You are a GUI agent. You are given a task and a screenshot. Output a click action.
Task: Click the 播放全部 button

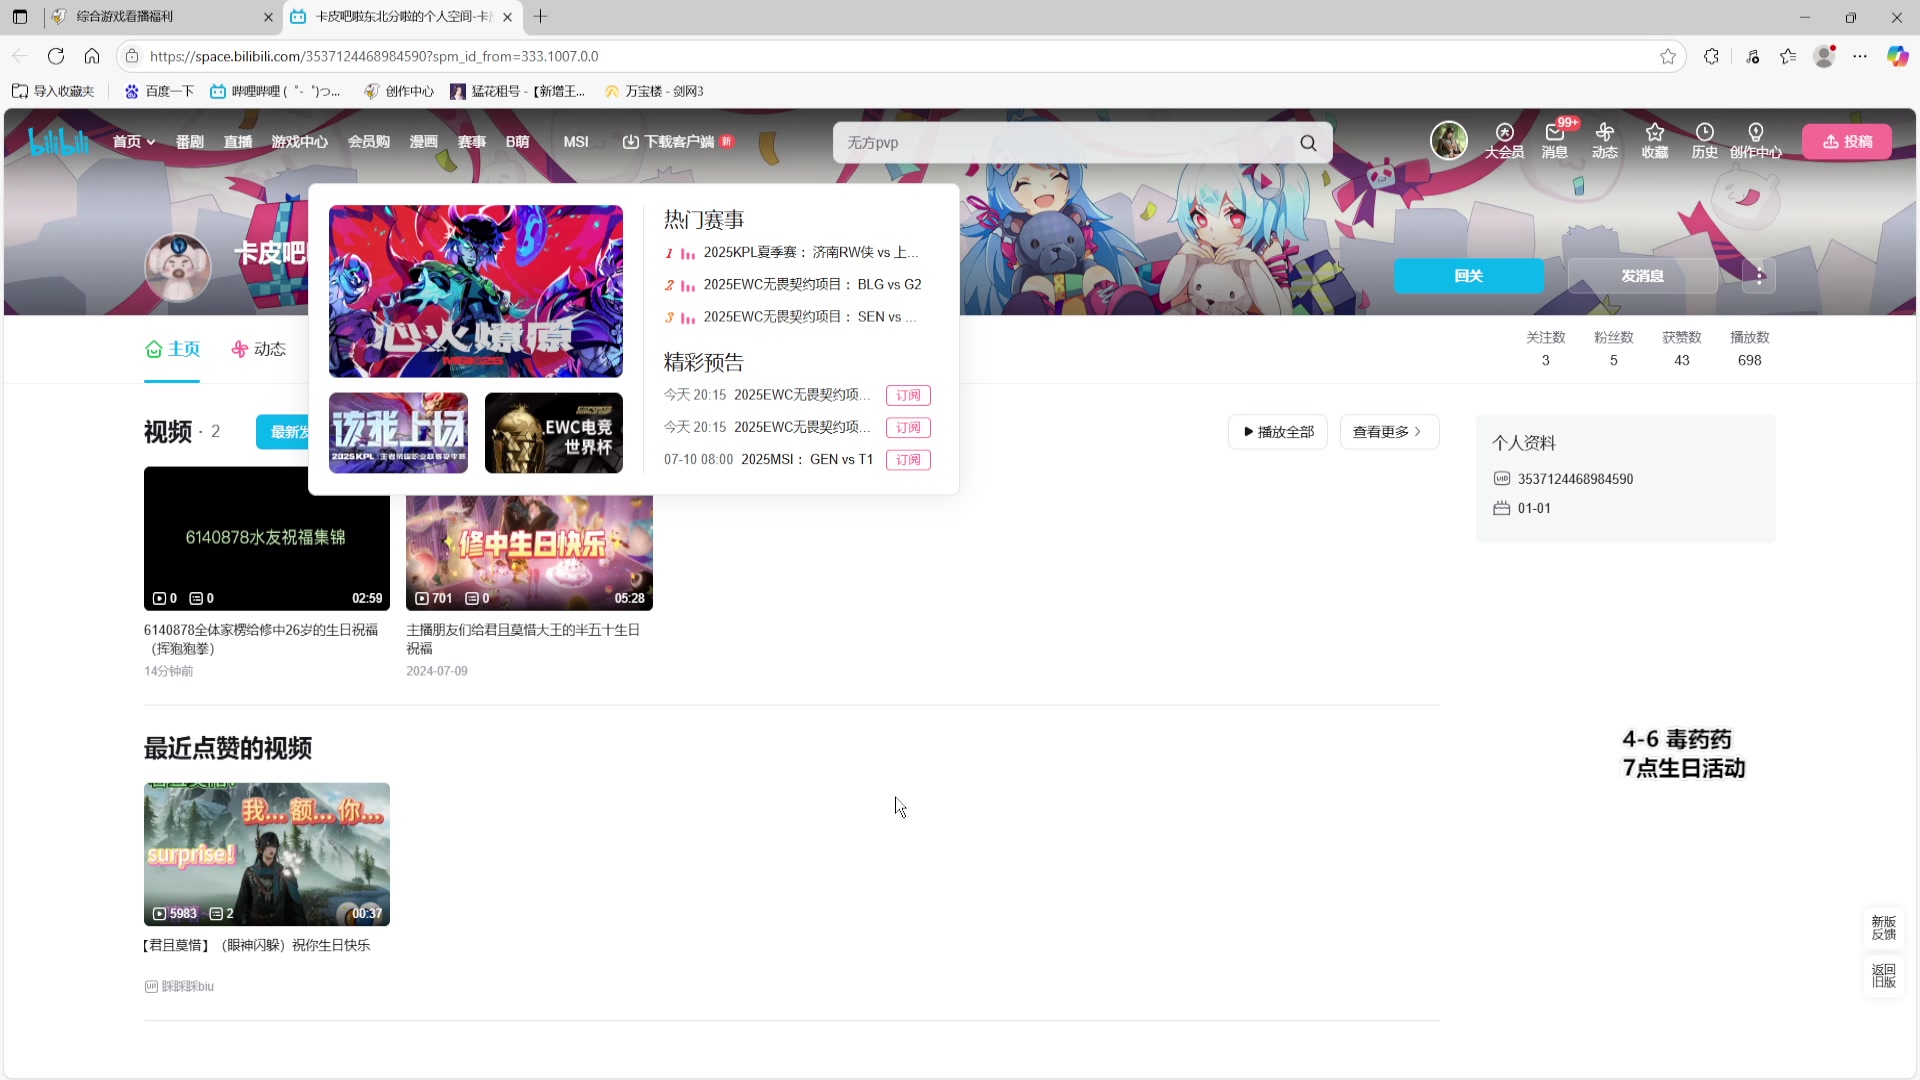(1278, 432)
